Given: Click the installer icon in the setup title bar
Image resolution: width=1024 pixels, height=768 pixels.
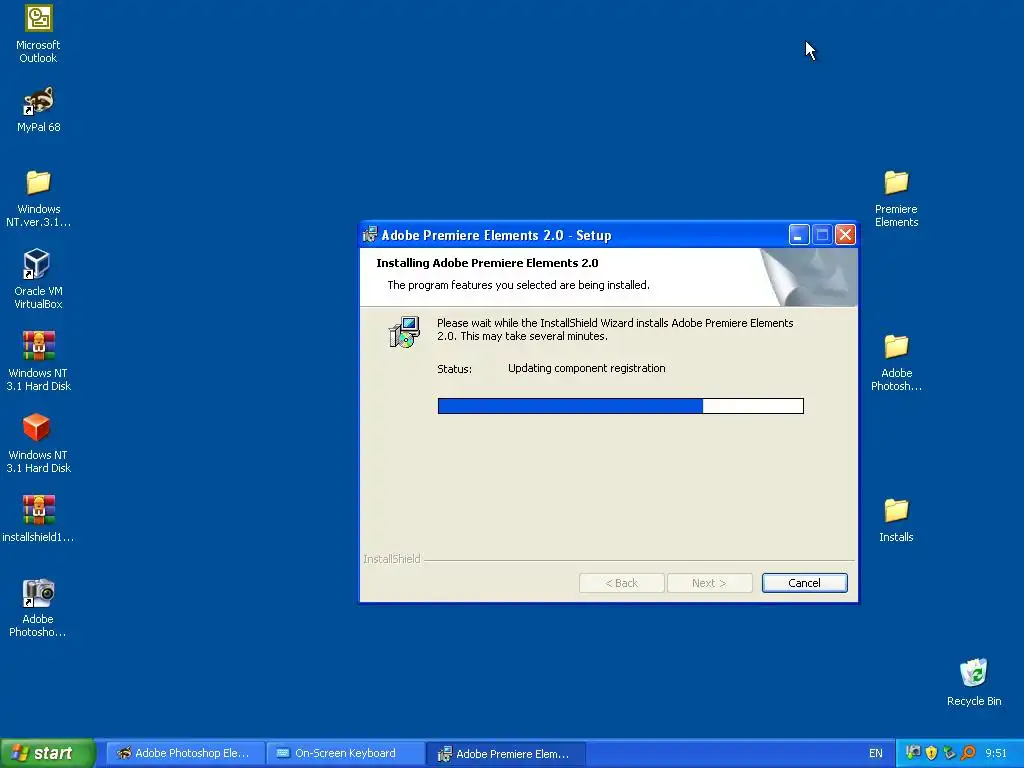Looking at the screenshot, I should (370, 234).
